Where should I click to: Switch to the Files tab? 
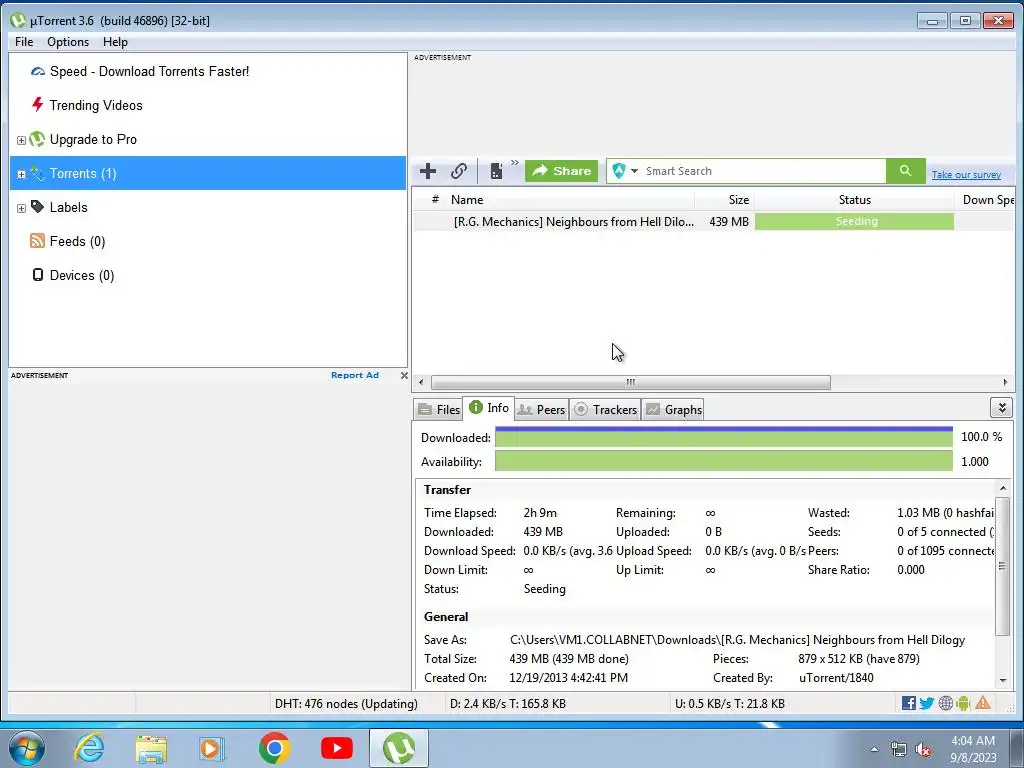pos(439,409)
